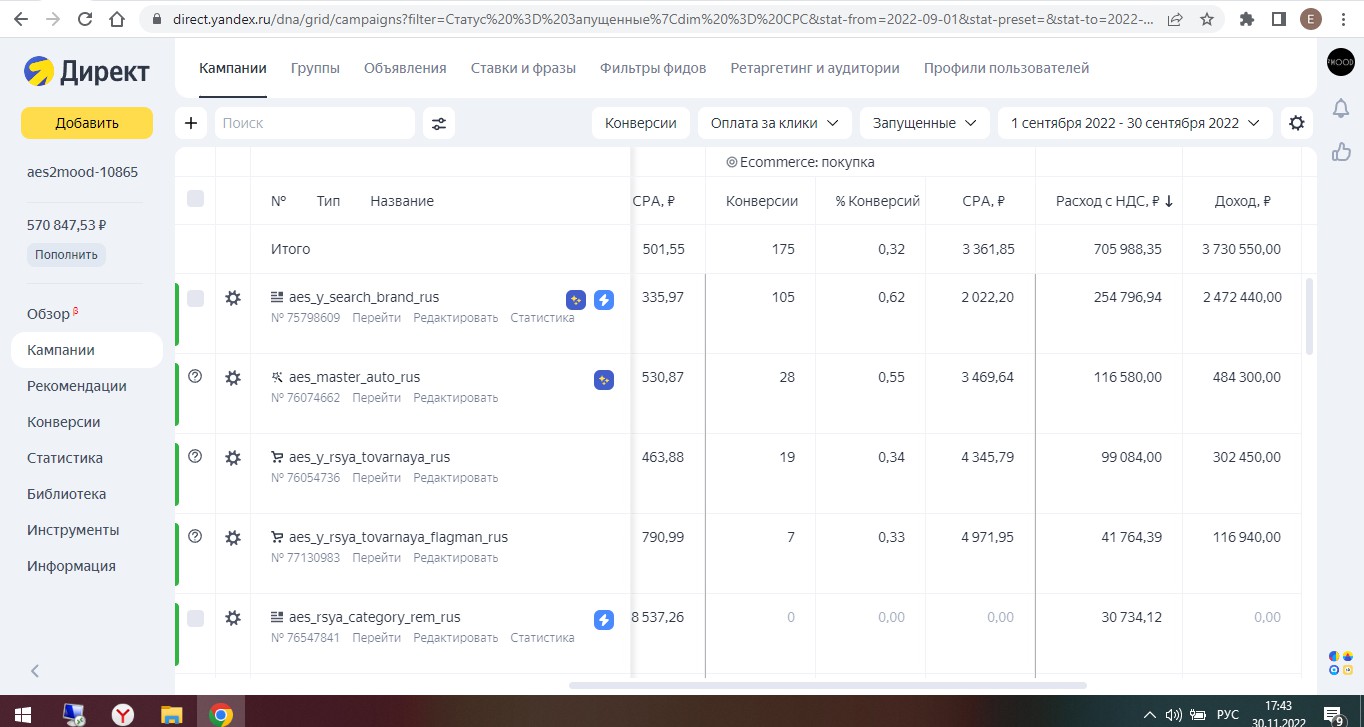Click the Пополнить balance button
Screen dimensions: 1364x727
point(66,254)
